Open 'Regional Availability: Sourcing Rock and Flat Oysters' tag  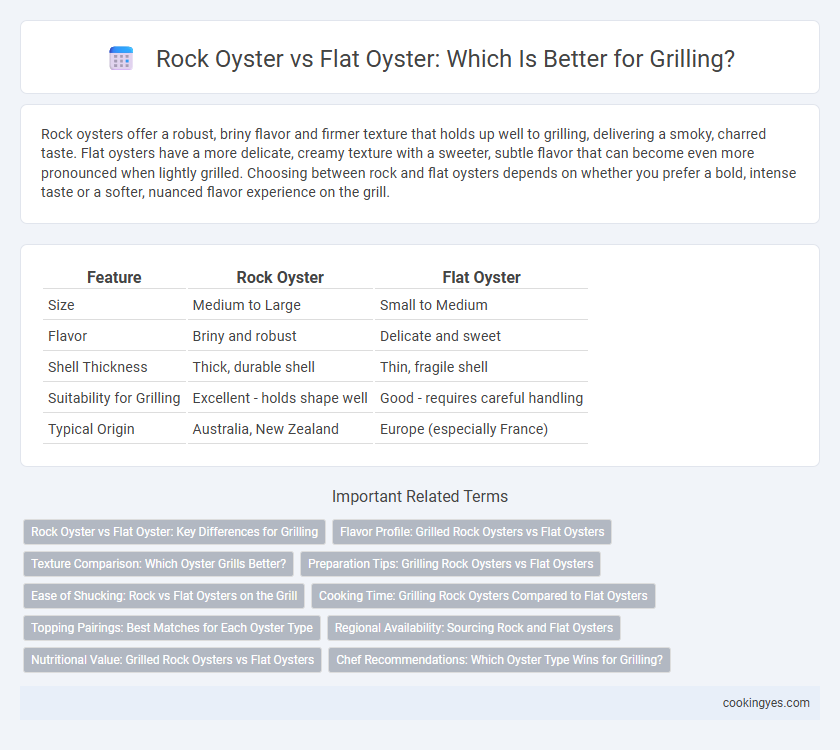(474, 628)
